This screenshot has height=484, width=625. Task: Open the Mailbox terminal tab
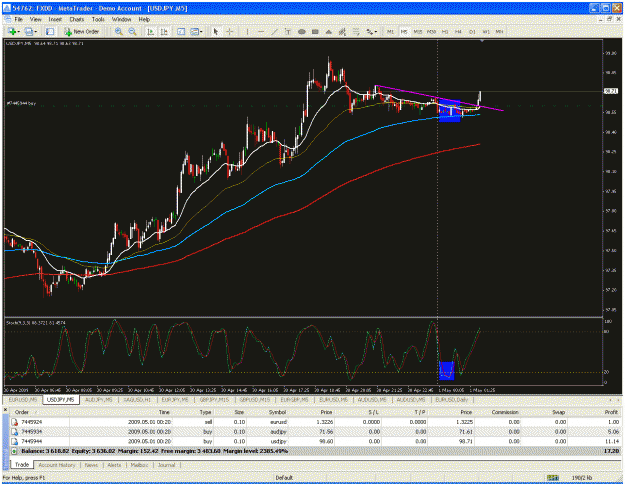pyautogui.click(x=139, y=465)
